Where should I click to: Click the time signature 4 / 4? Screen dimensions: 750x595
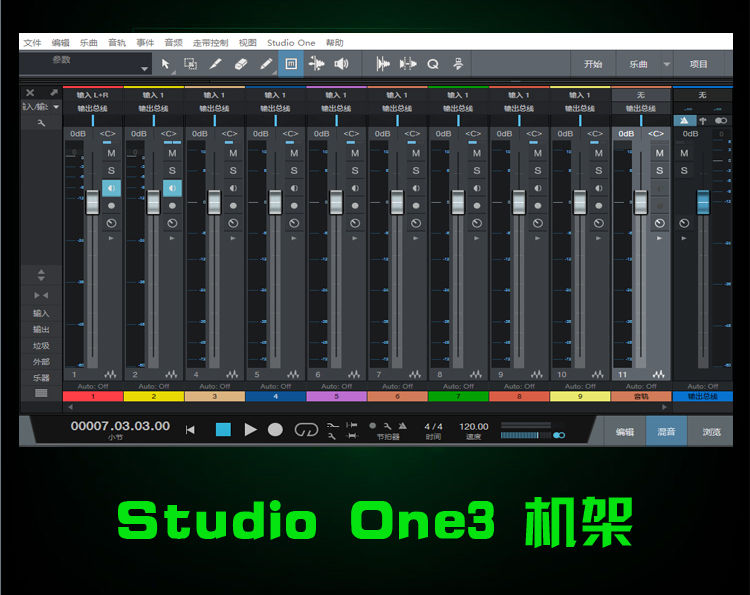(x=433, y=426)
